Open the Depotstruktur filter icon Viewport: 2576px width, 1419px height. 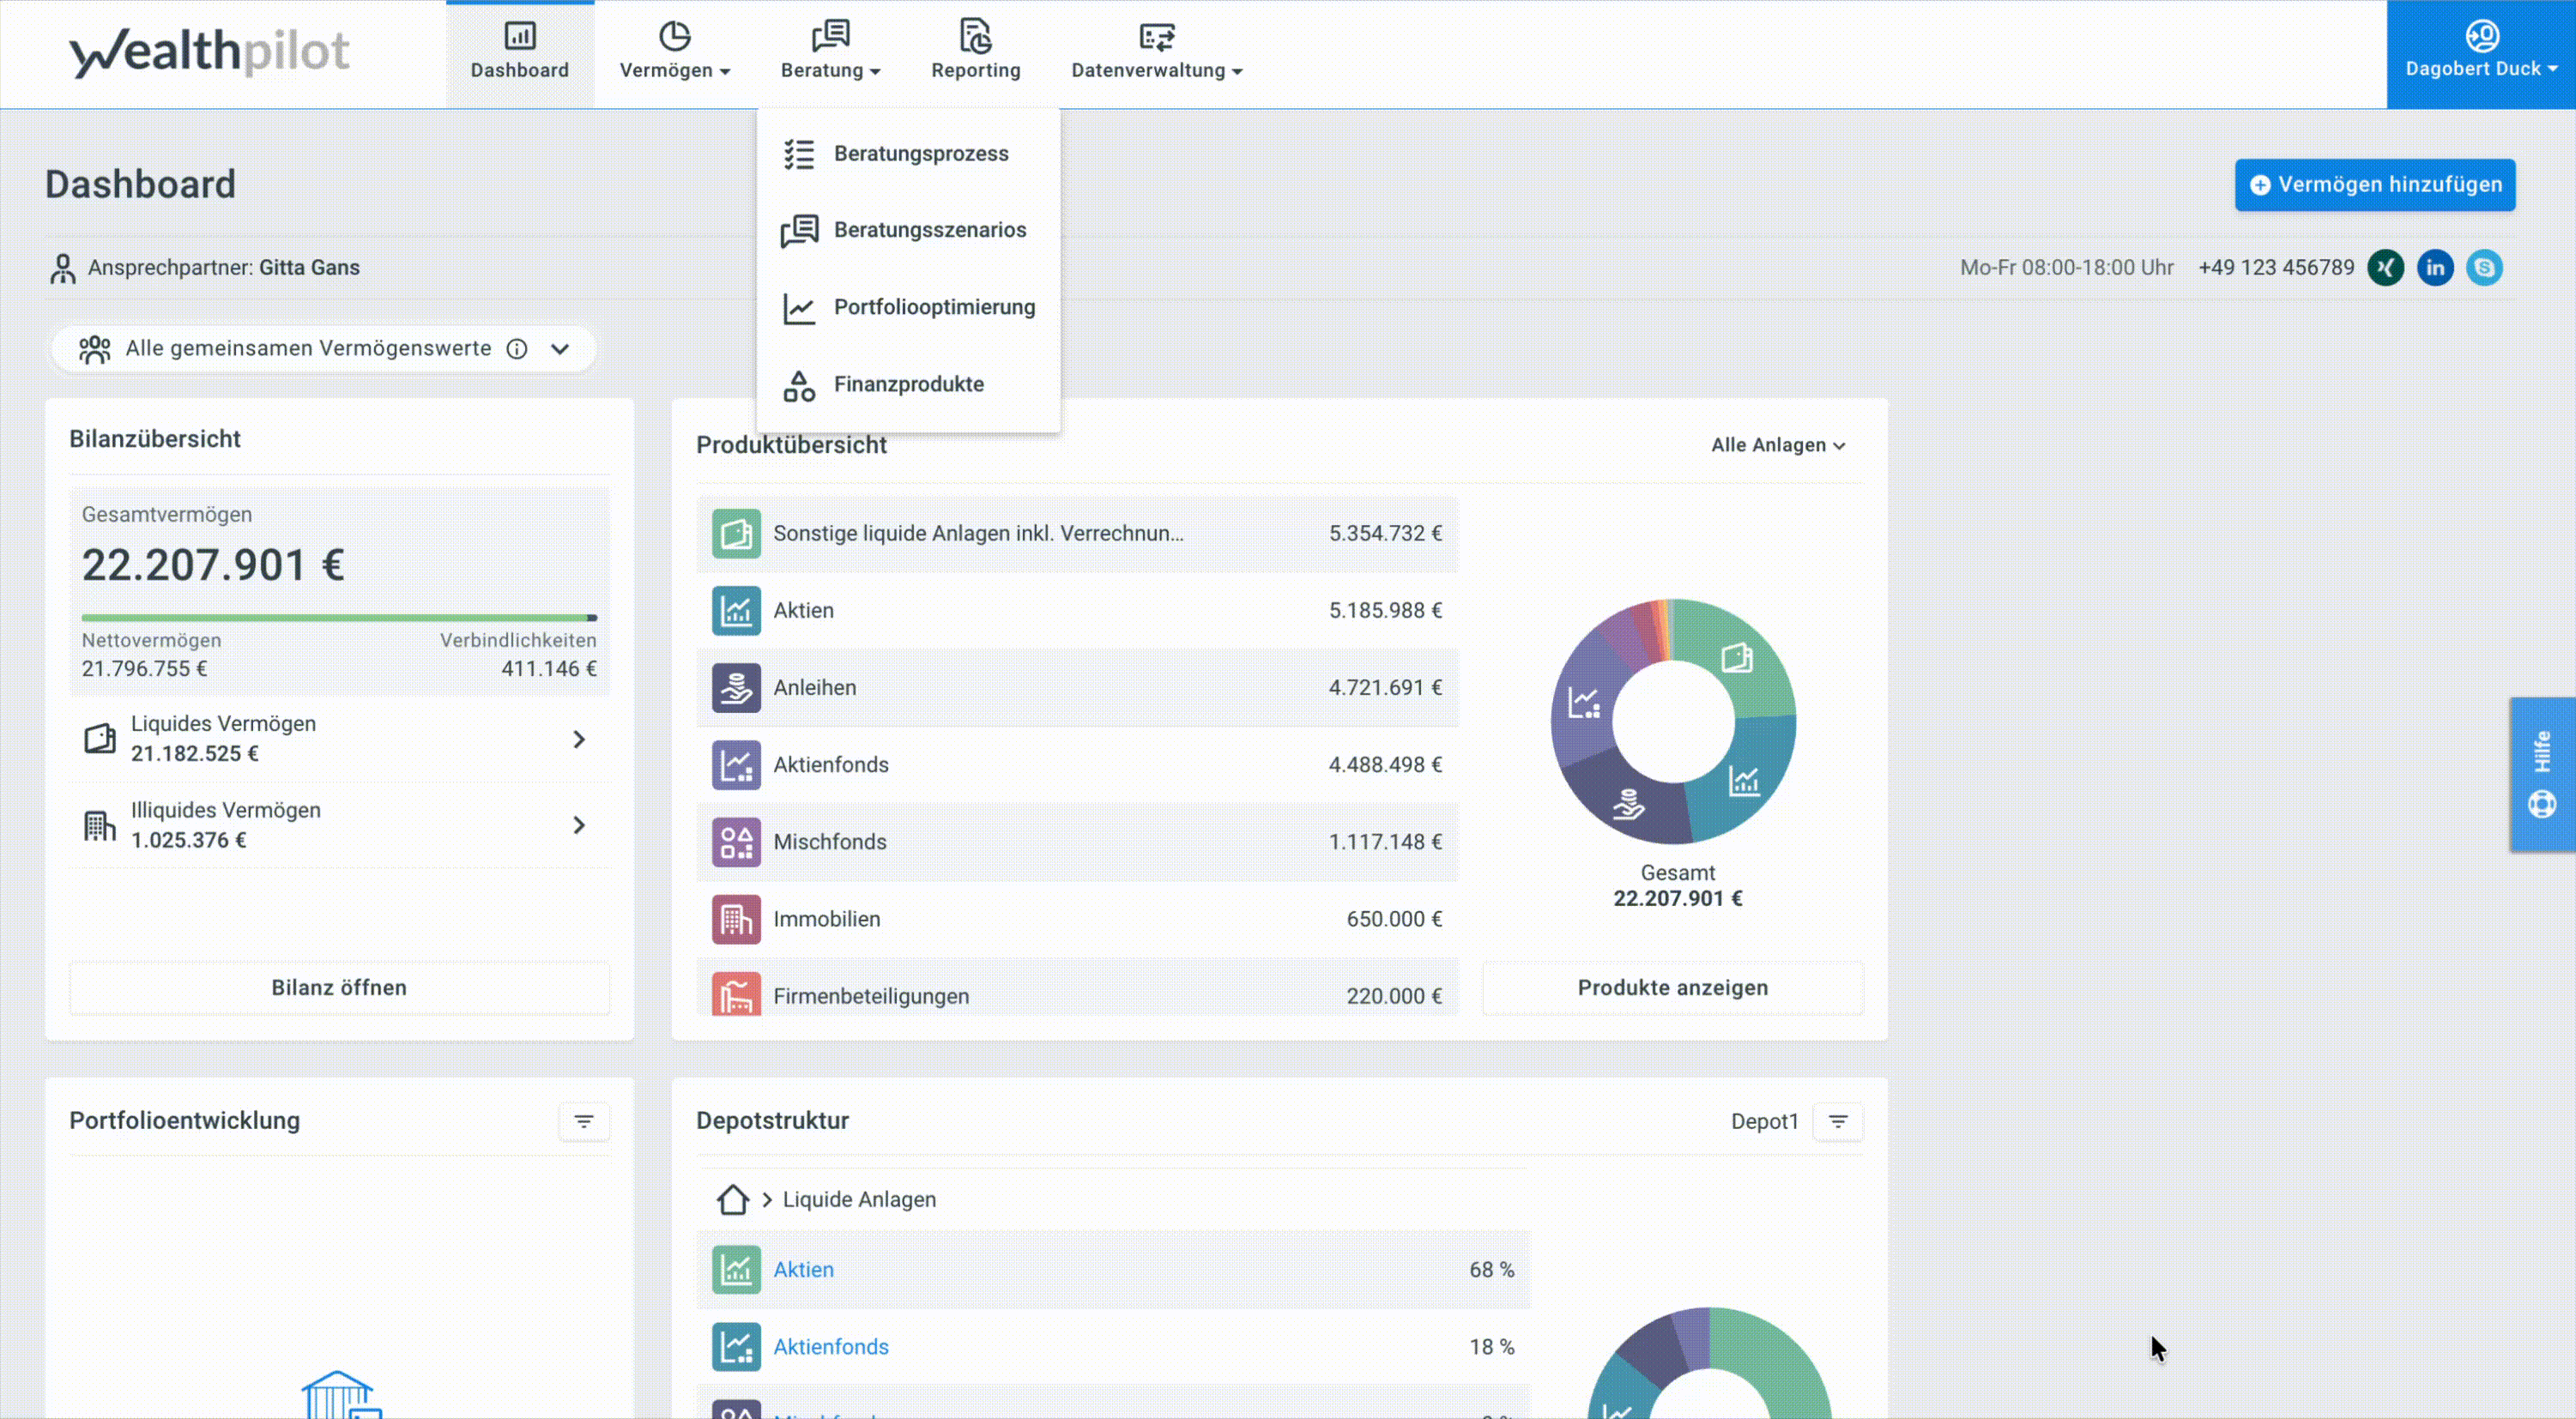[x=1838, y=1122]
